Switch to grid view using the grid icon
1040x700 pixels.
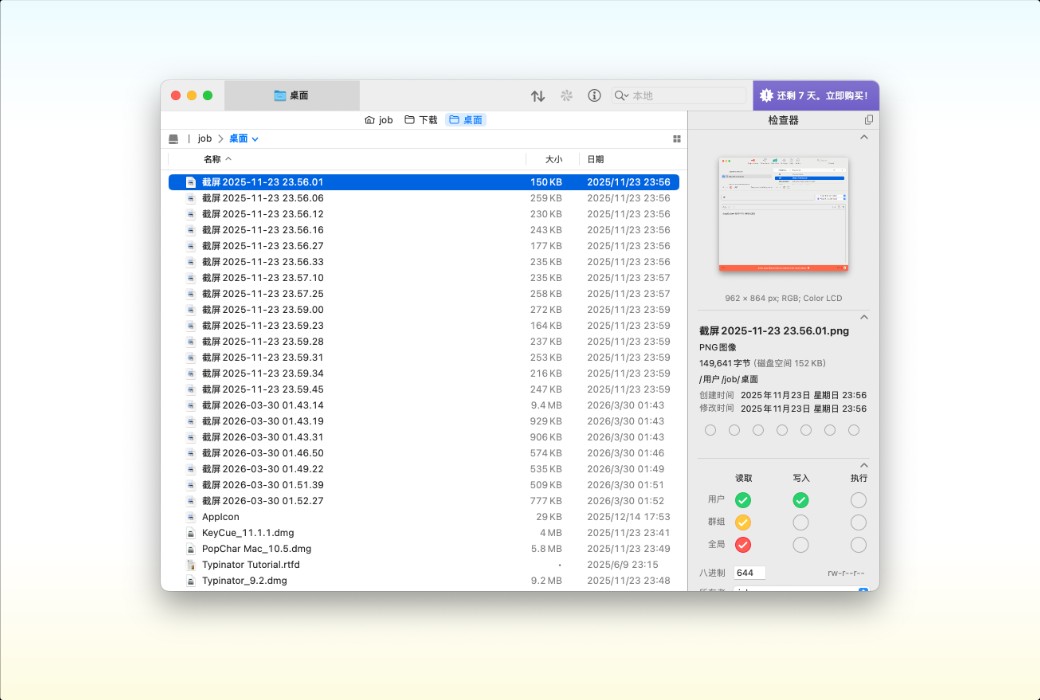pos(678,138)
